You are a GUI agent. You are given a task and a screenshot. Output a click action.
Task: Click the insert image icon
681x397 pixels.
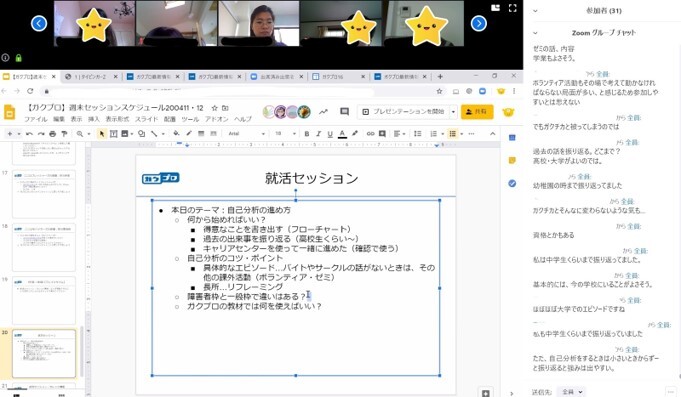[125, 134]
